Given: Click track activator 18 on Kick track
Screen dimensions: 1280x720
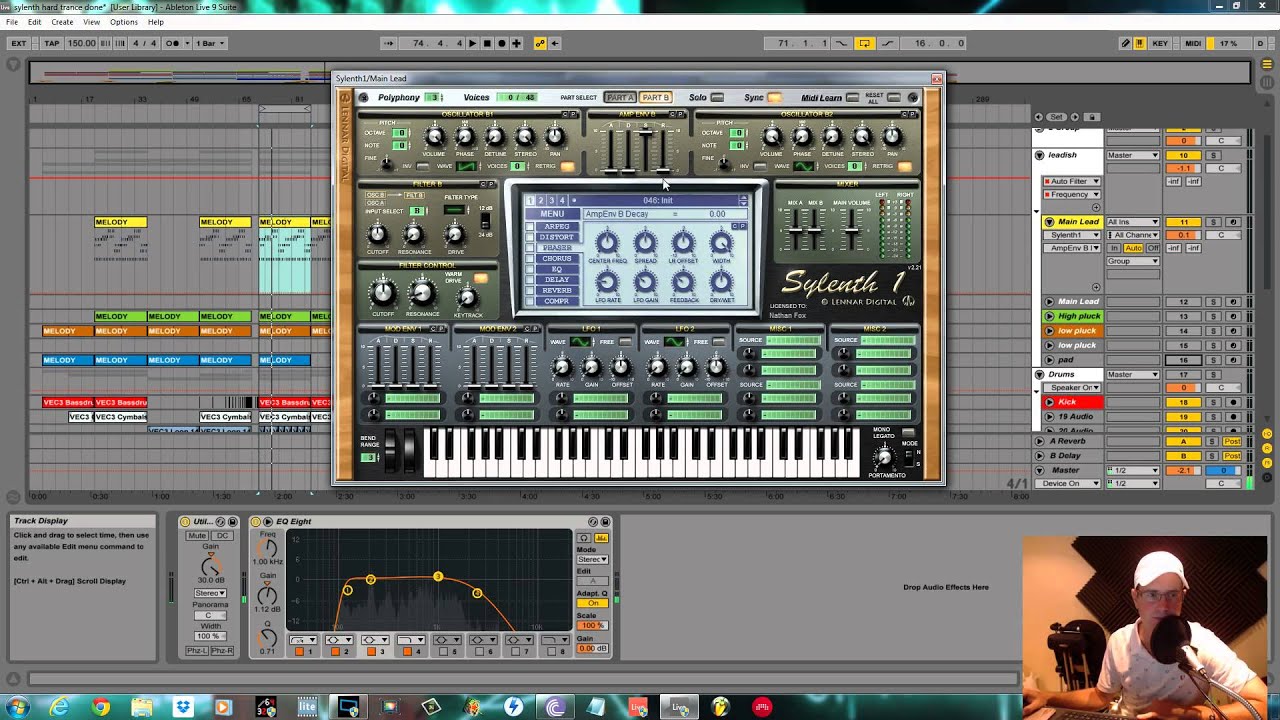Looking at the screenshot, I should (1184, 402).
